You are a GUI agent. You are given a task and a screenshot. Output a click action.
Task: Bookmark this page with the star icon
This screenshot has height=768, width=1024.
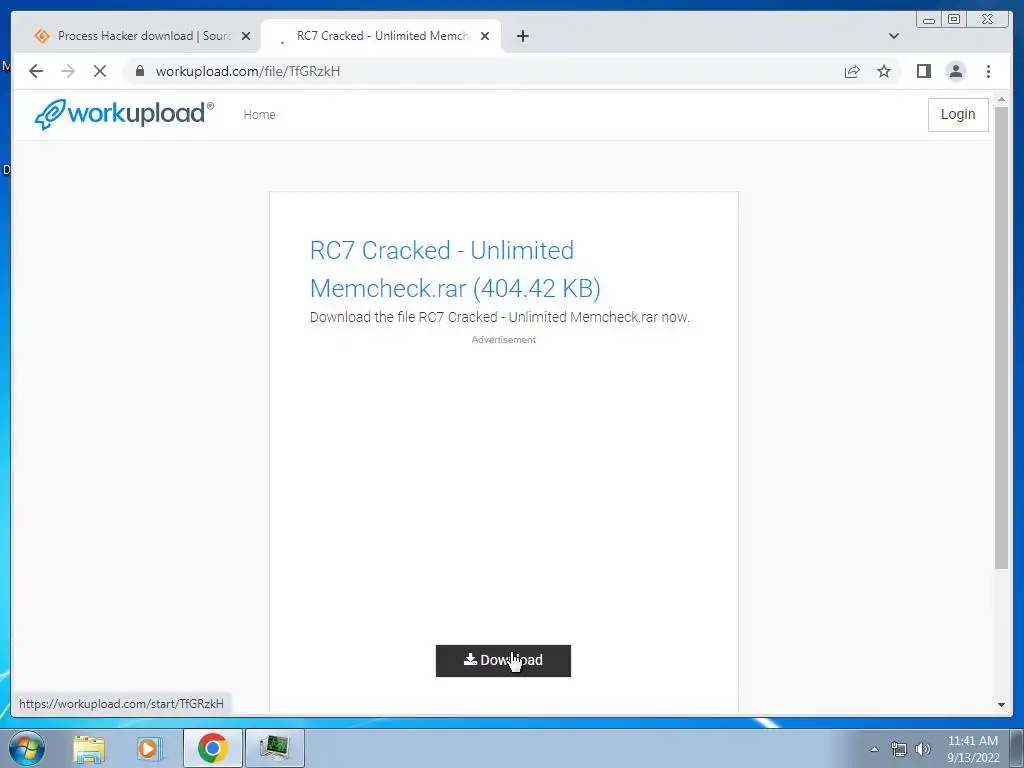point(884,71)
